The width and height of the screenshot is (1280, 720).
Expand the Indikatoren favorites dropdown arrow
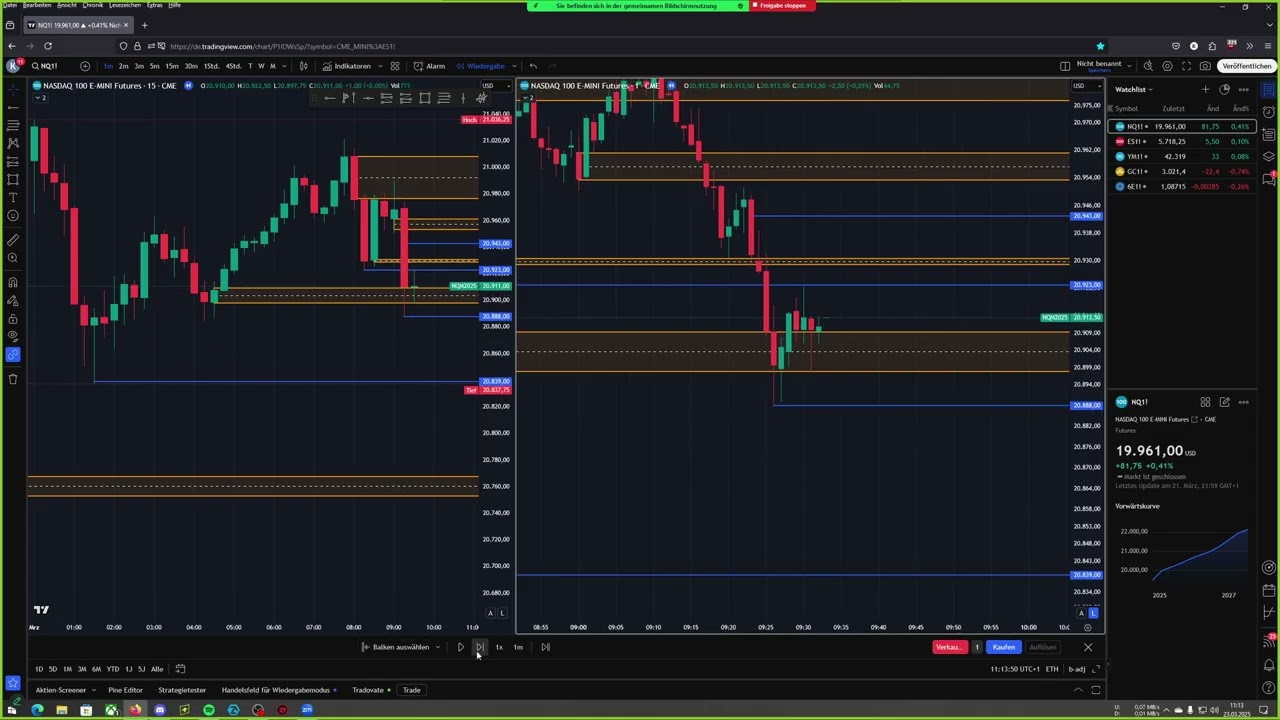pos(380,66)
